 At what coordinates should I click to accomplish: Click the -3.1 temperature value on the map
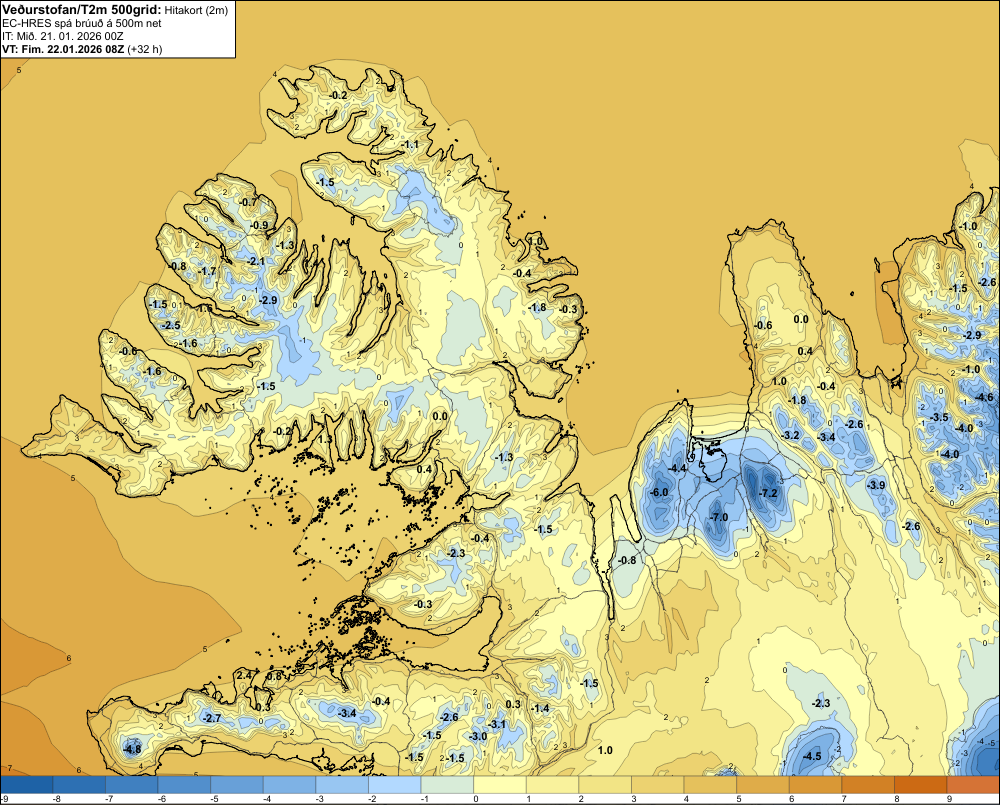[497, 724]
